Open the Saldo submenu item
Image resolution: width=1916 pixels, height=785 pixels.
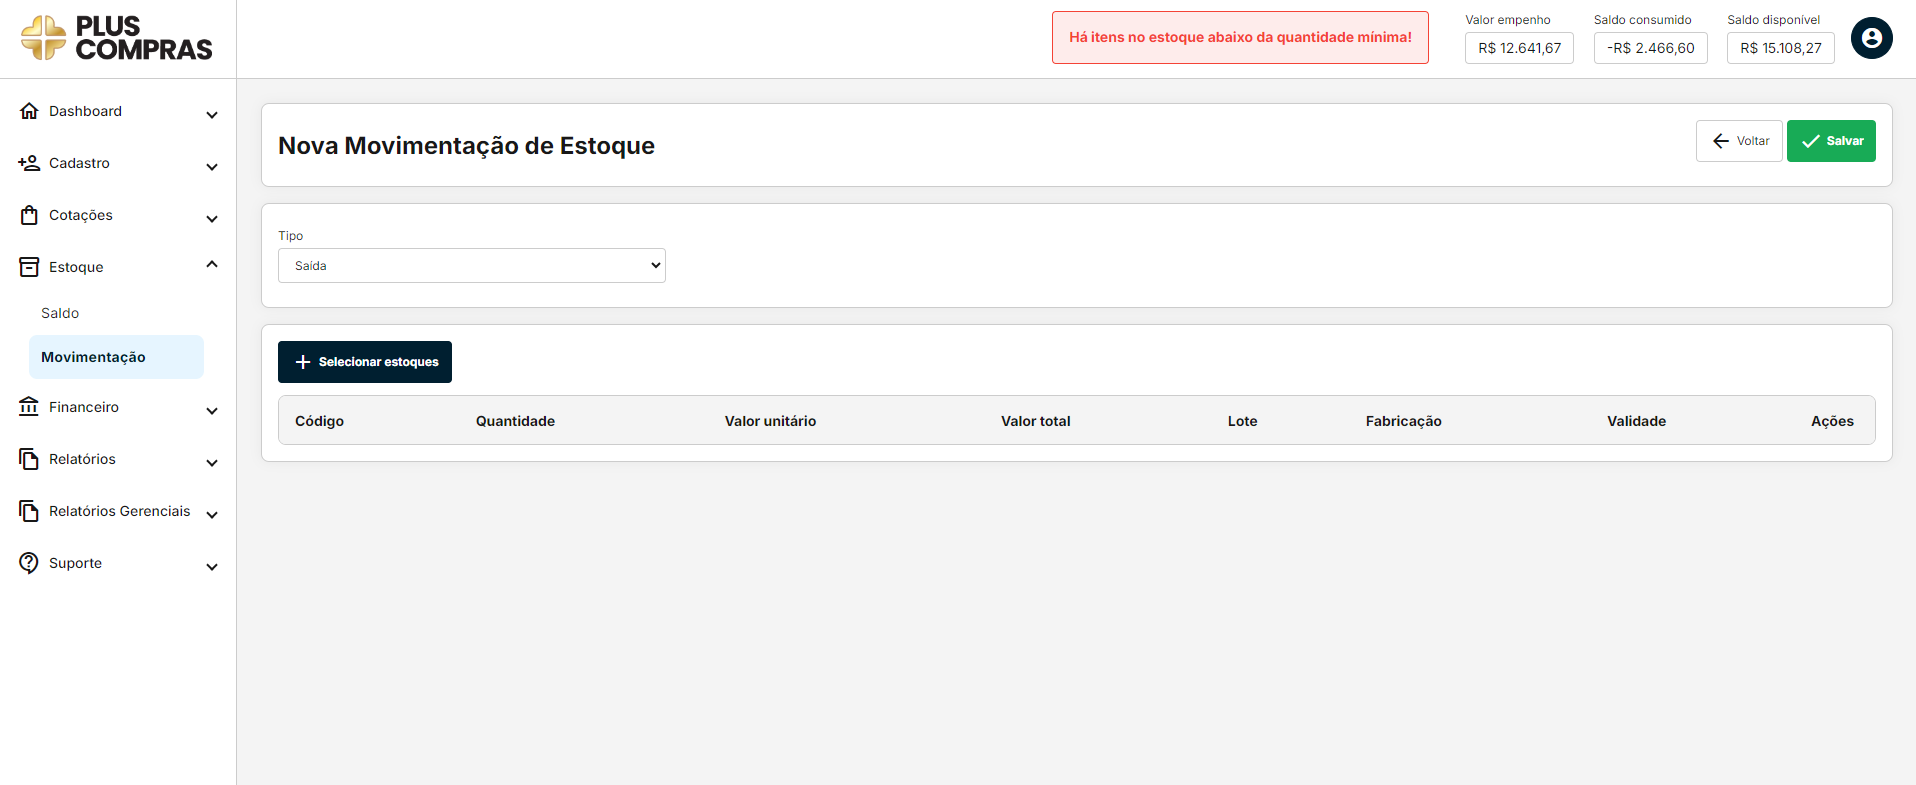tap(60, 313)
